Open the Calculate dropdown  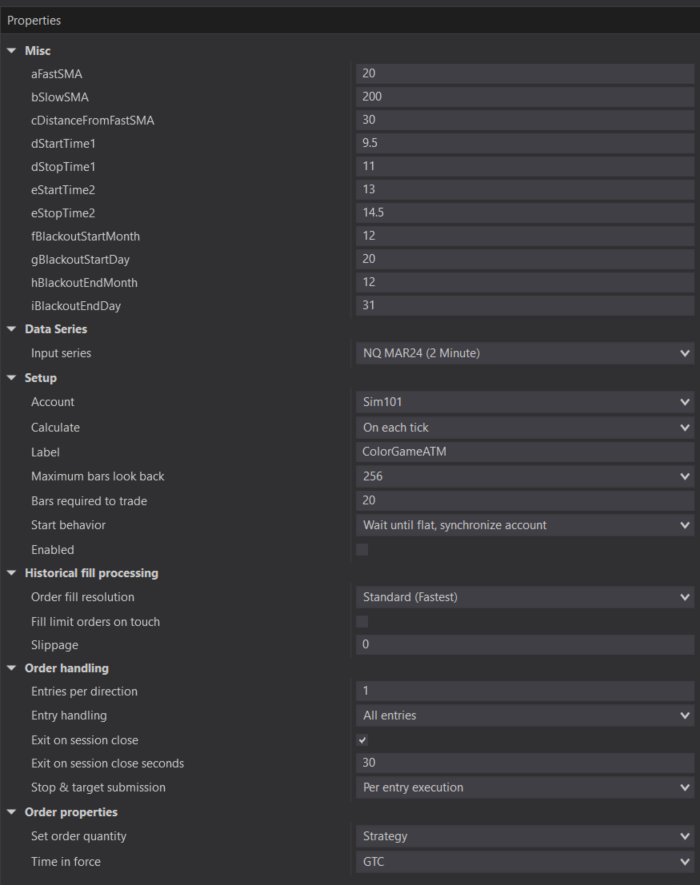point(524,427)
